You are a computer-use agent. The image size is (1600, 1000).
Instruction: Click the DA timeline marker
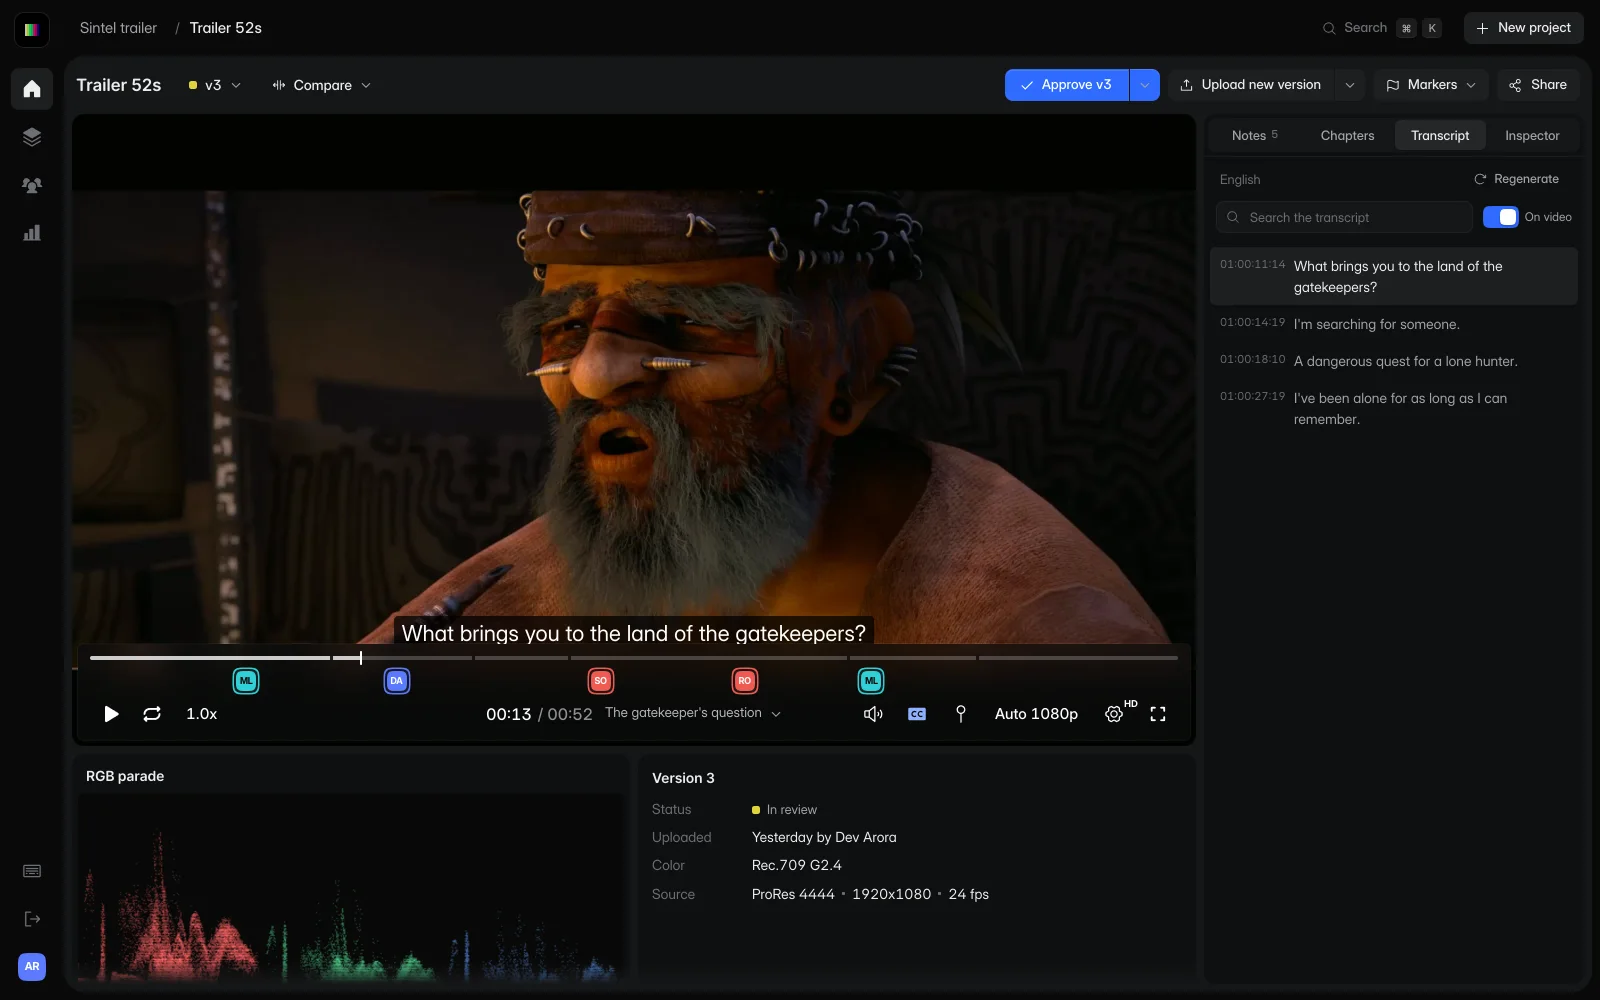[397, 681]
